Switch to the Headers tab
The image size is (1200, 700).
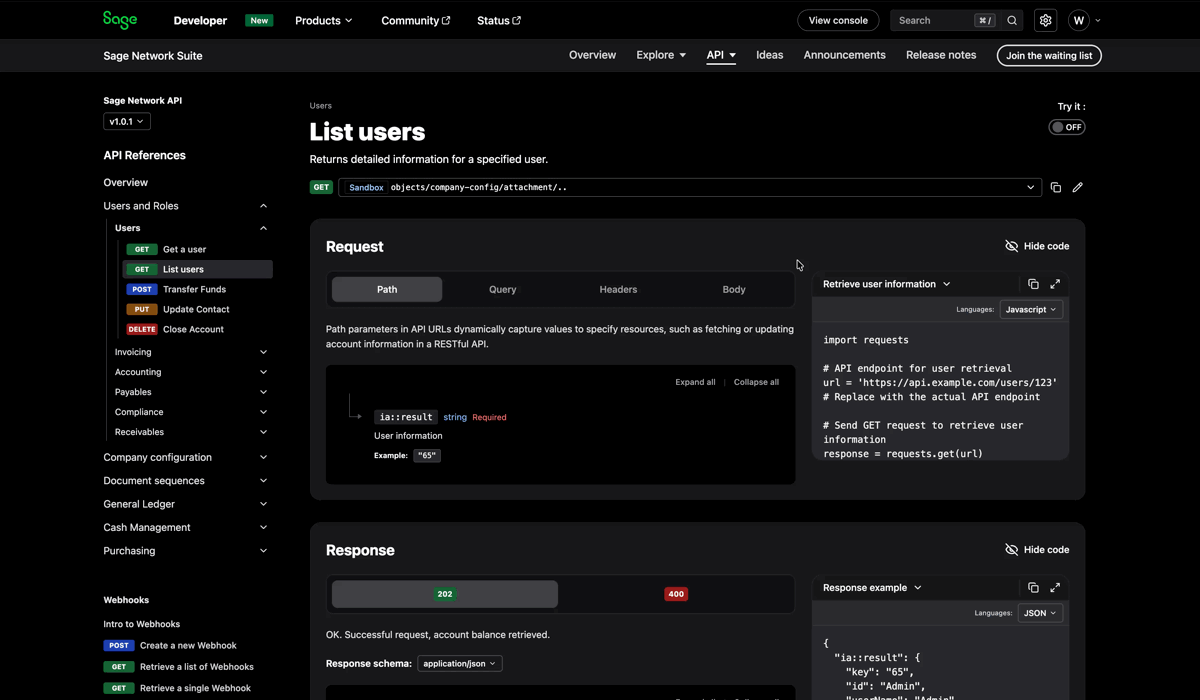[x=618, y=289]
